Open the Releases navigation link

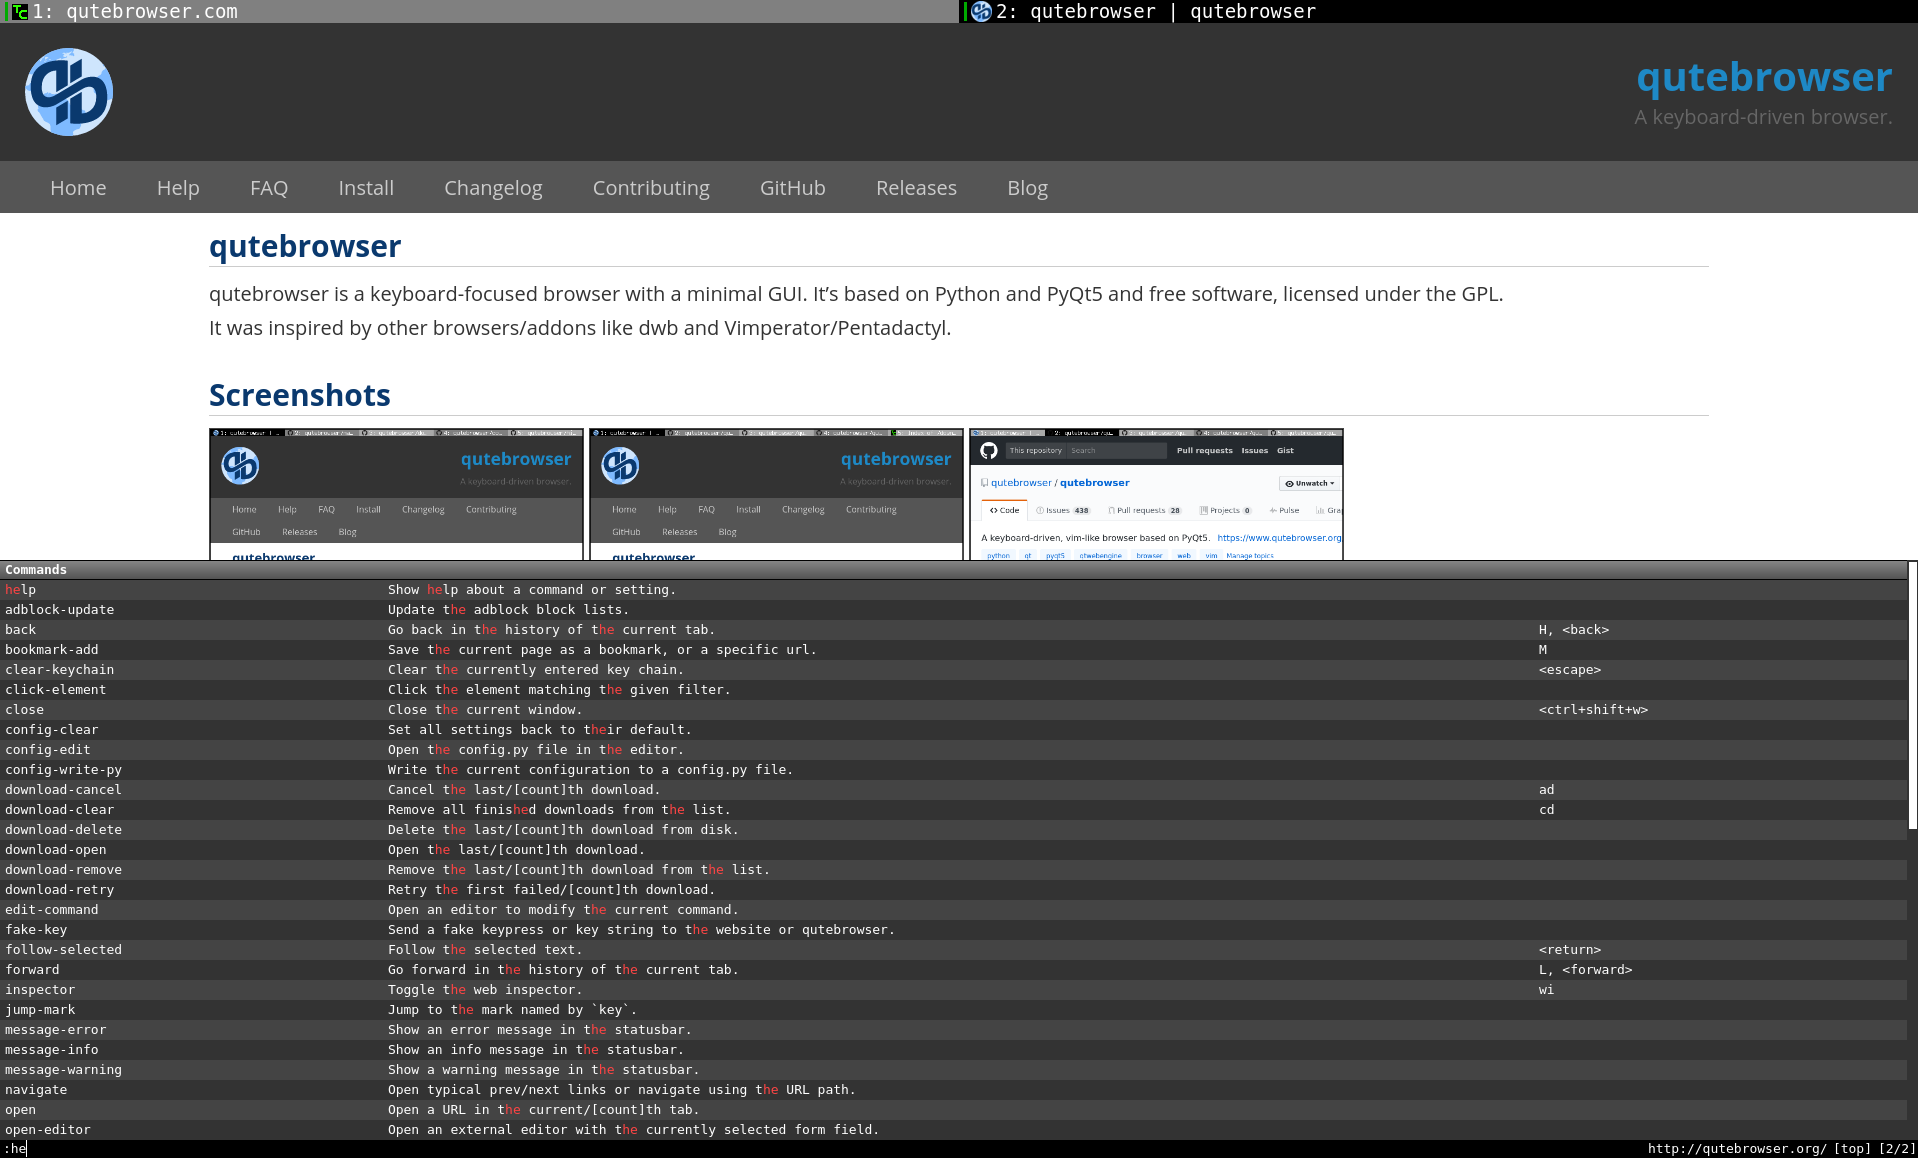[916, 188]
